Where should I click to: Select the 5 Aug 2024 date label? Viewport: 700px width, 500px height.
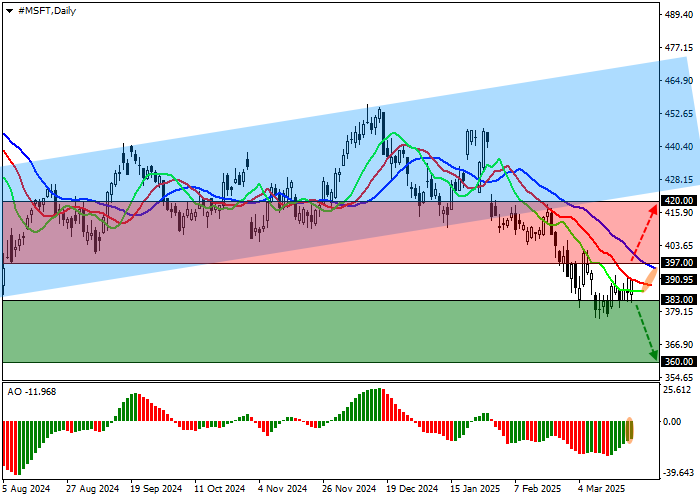[27, 490]
